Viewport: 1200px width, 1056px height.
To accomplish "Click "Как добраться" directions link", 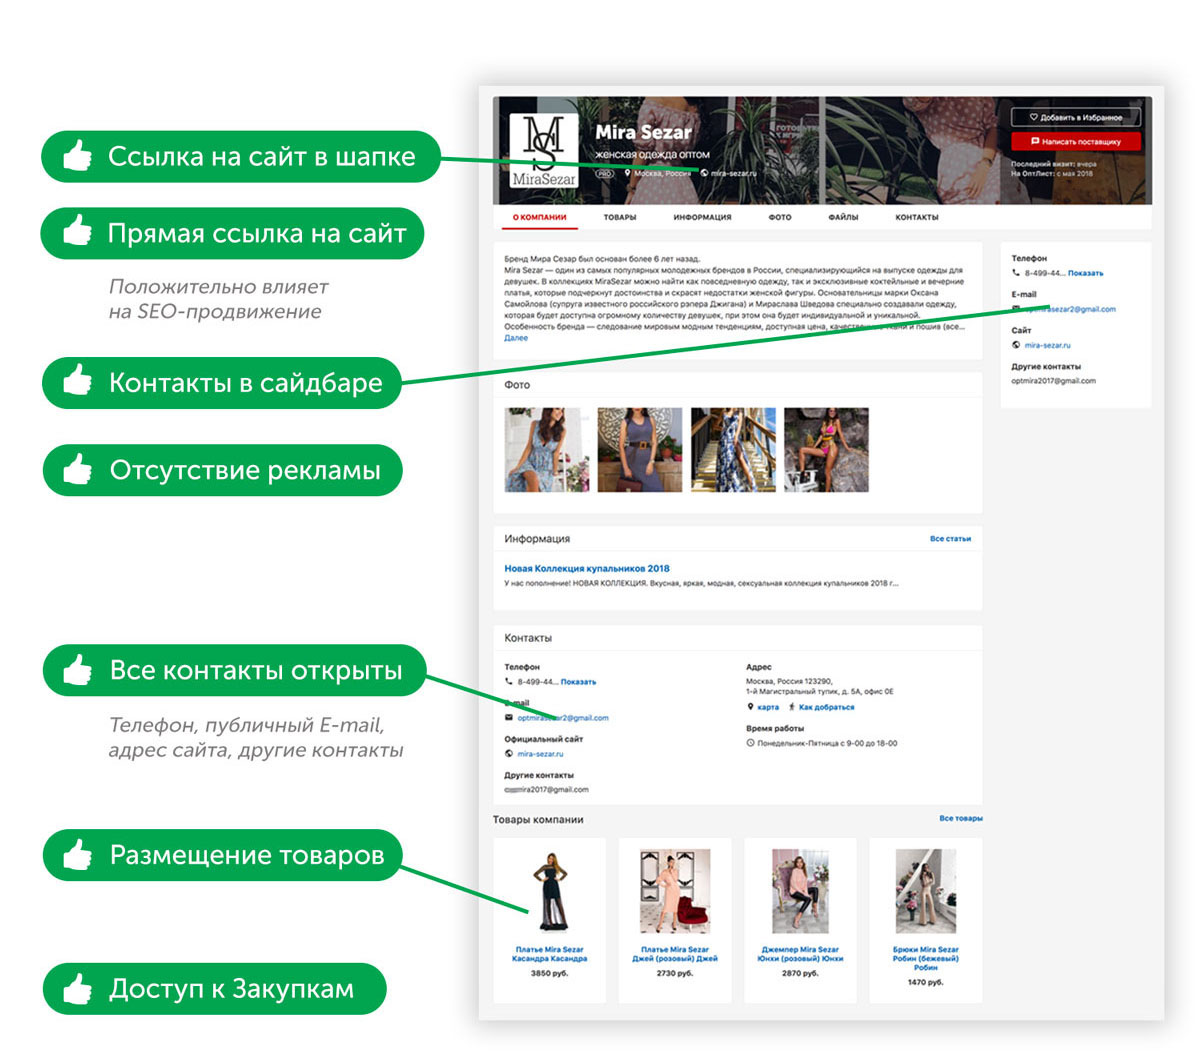I will coord(826,707).
